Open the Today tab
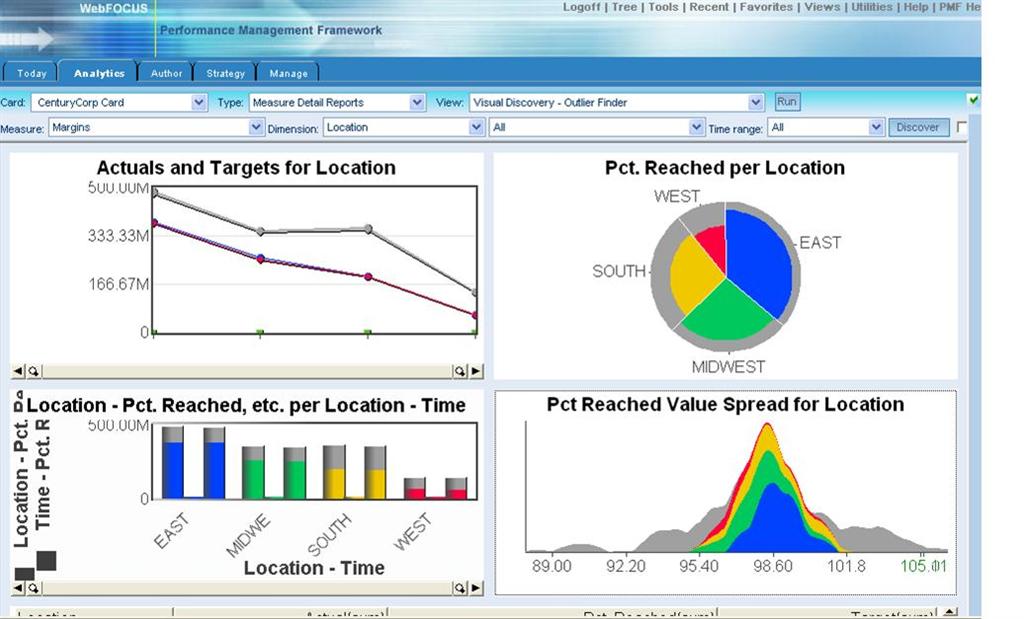 (31, 73)
